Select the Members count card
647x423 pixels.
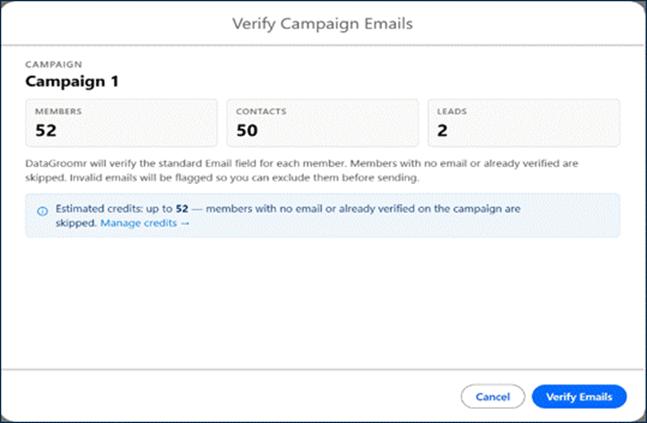[x=121, y=123]
